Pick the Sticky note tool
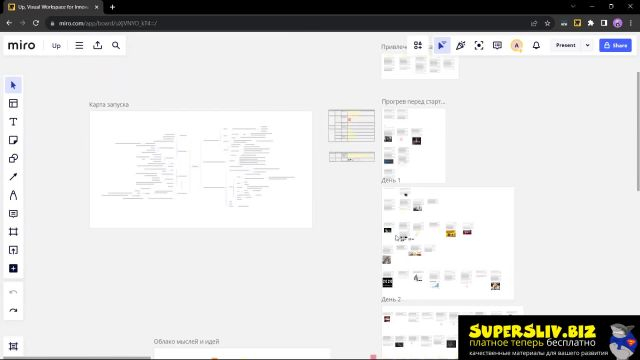 [13, 140]
